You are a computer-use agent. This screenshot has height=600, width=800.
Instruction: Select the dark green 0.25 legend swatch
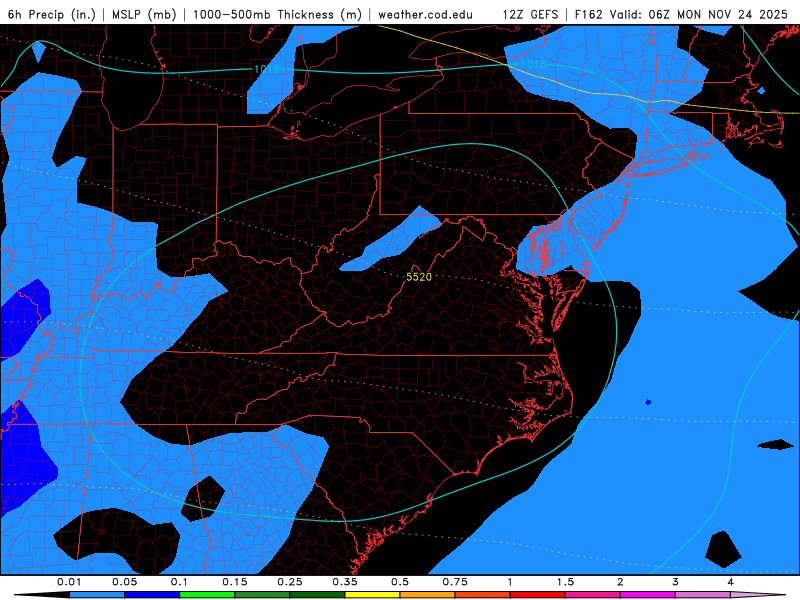pyautogui.click(x=317, y=595)
